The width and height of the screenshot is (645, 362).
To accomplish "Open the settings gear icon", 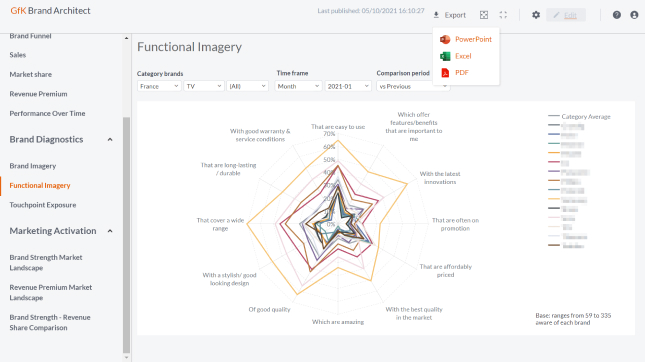I will [x=536, y=15].
